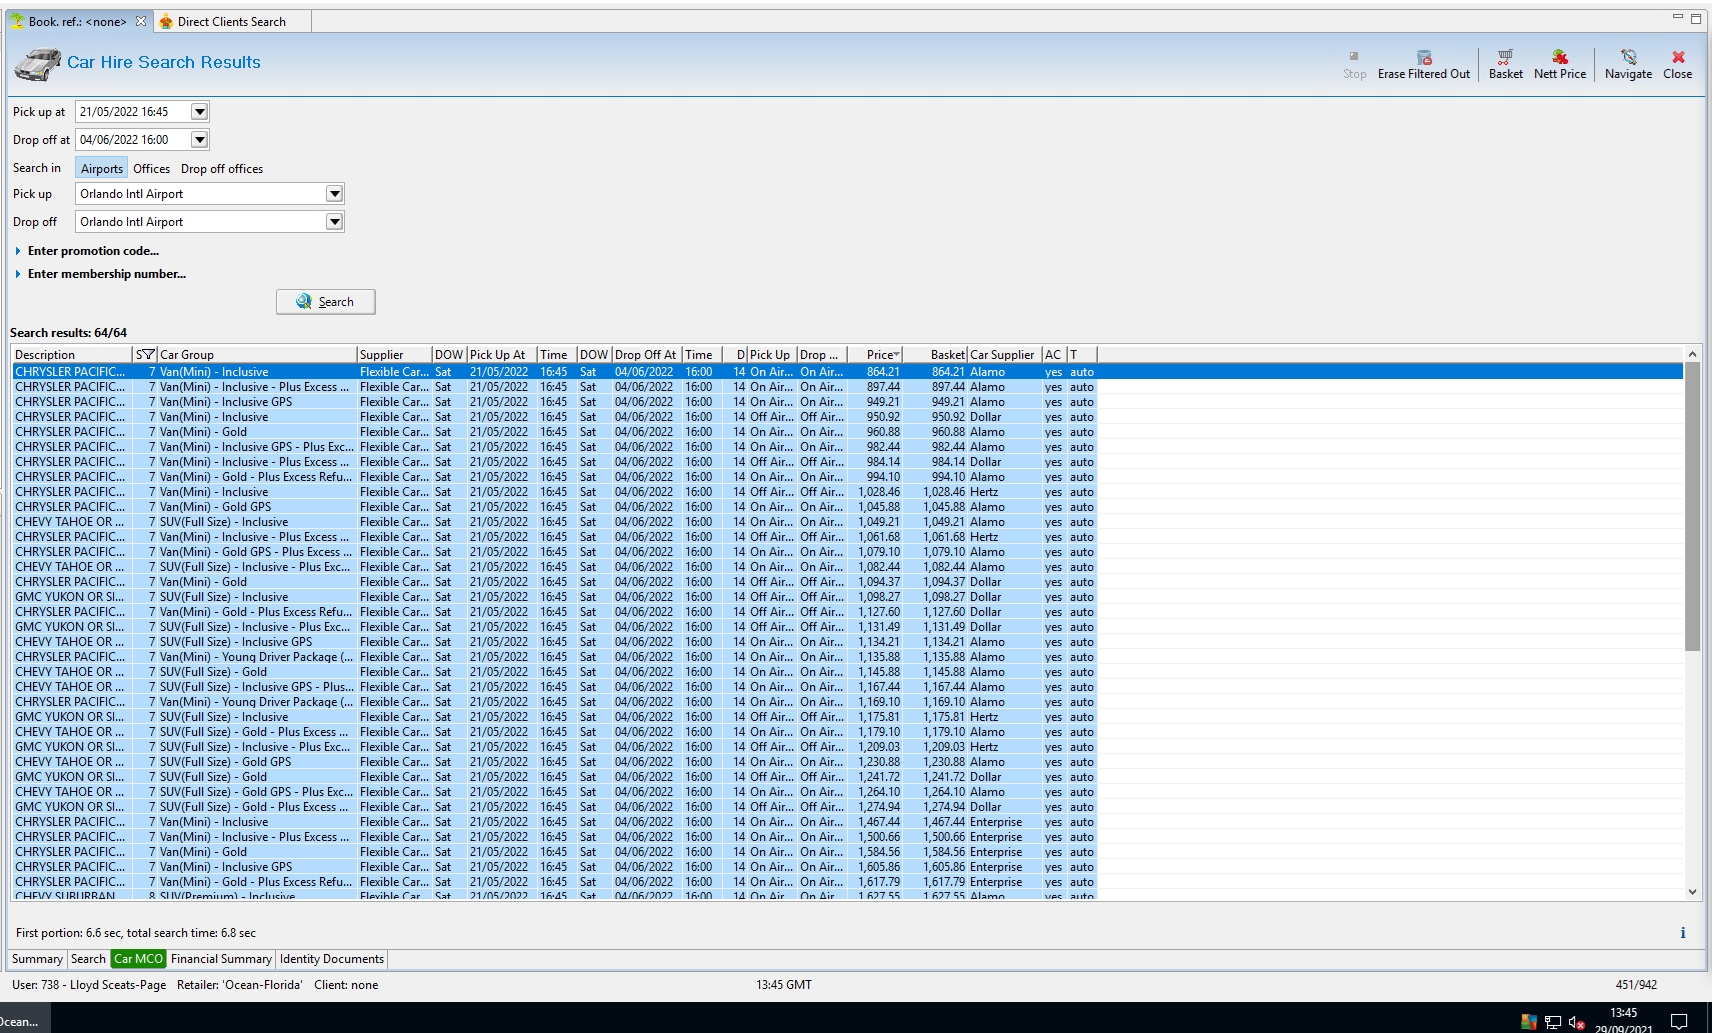Image resolution: width=1712 pixels, height=1033 pixels.
Task: Click the Description column header
Action: [x=72, y=355]
